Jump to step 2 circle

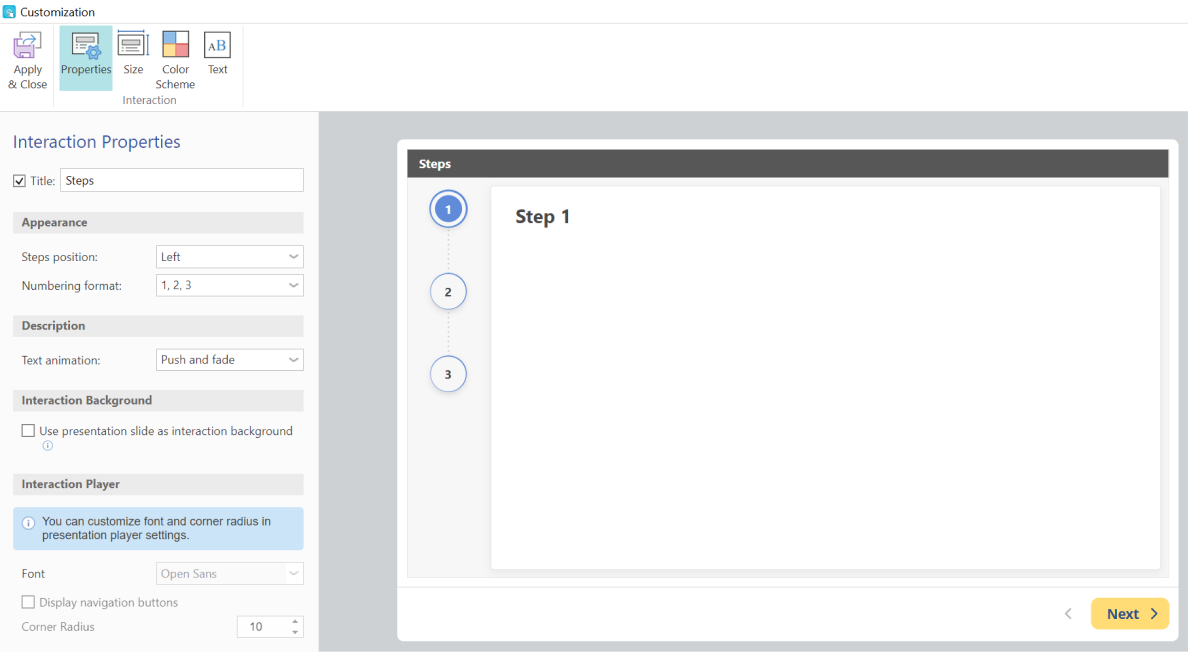pyautogui.click(x=448, y=292)
